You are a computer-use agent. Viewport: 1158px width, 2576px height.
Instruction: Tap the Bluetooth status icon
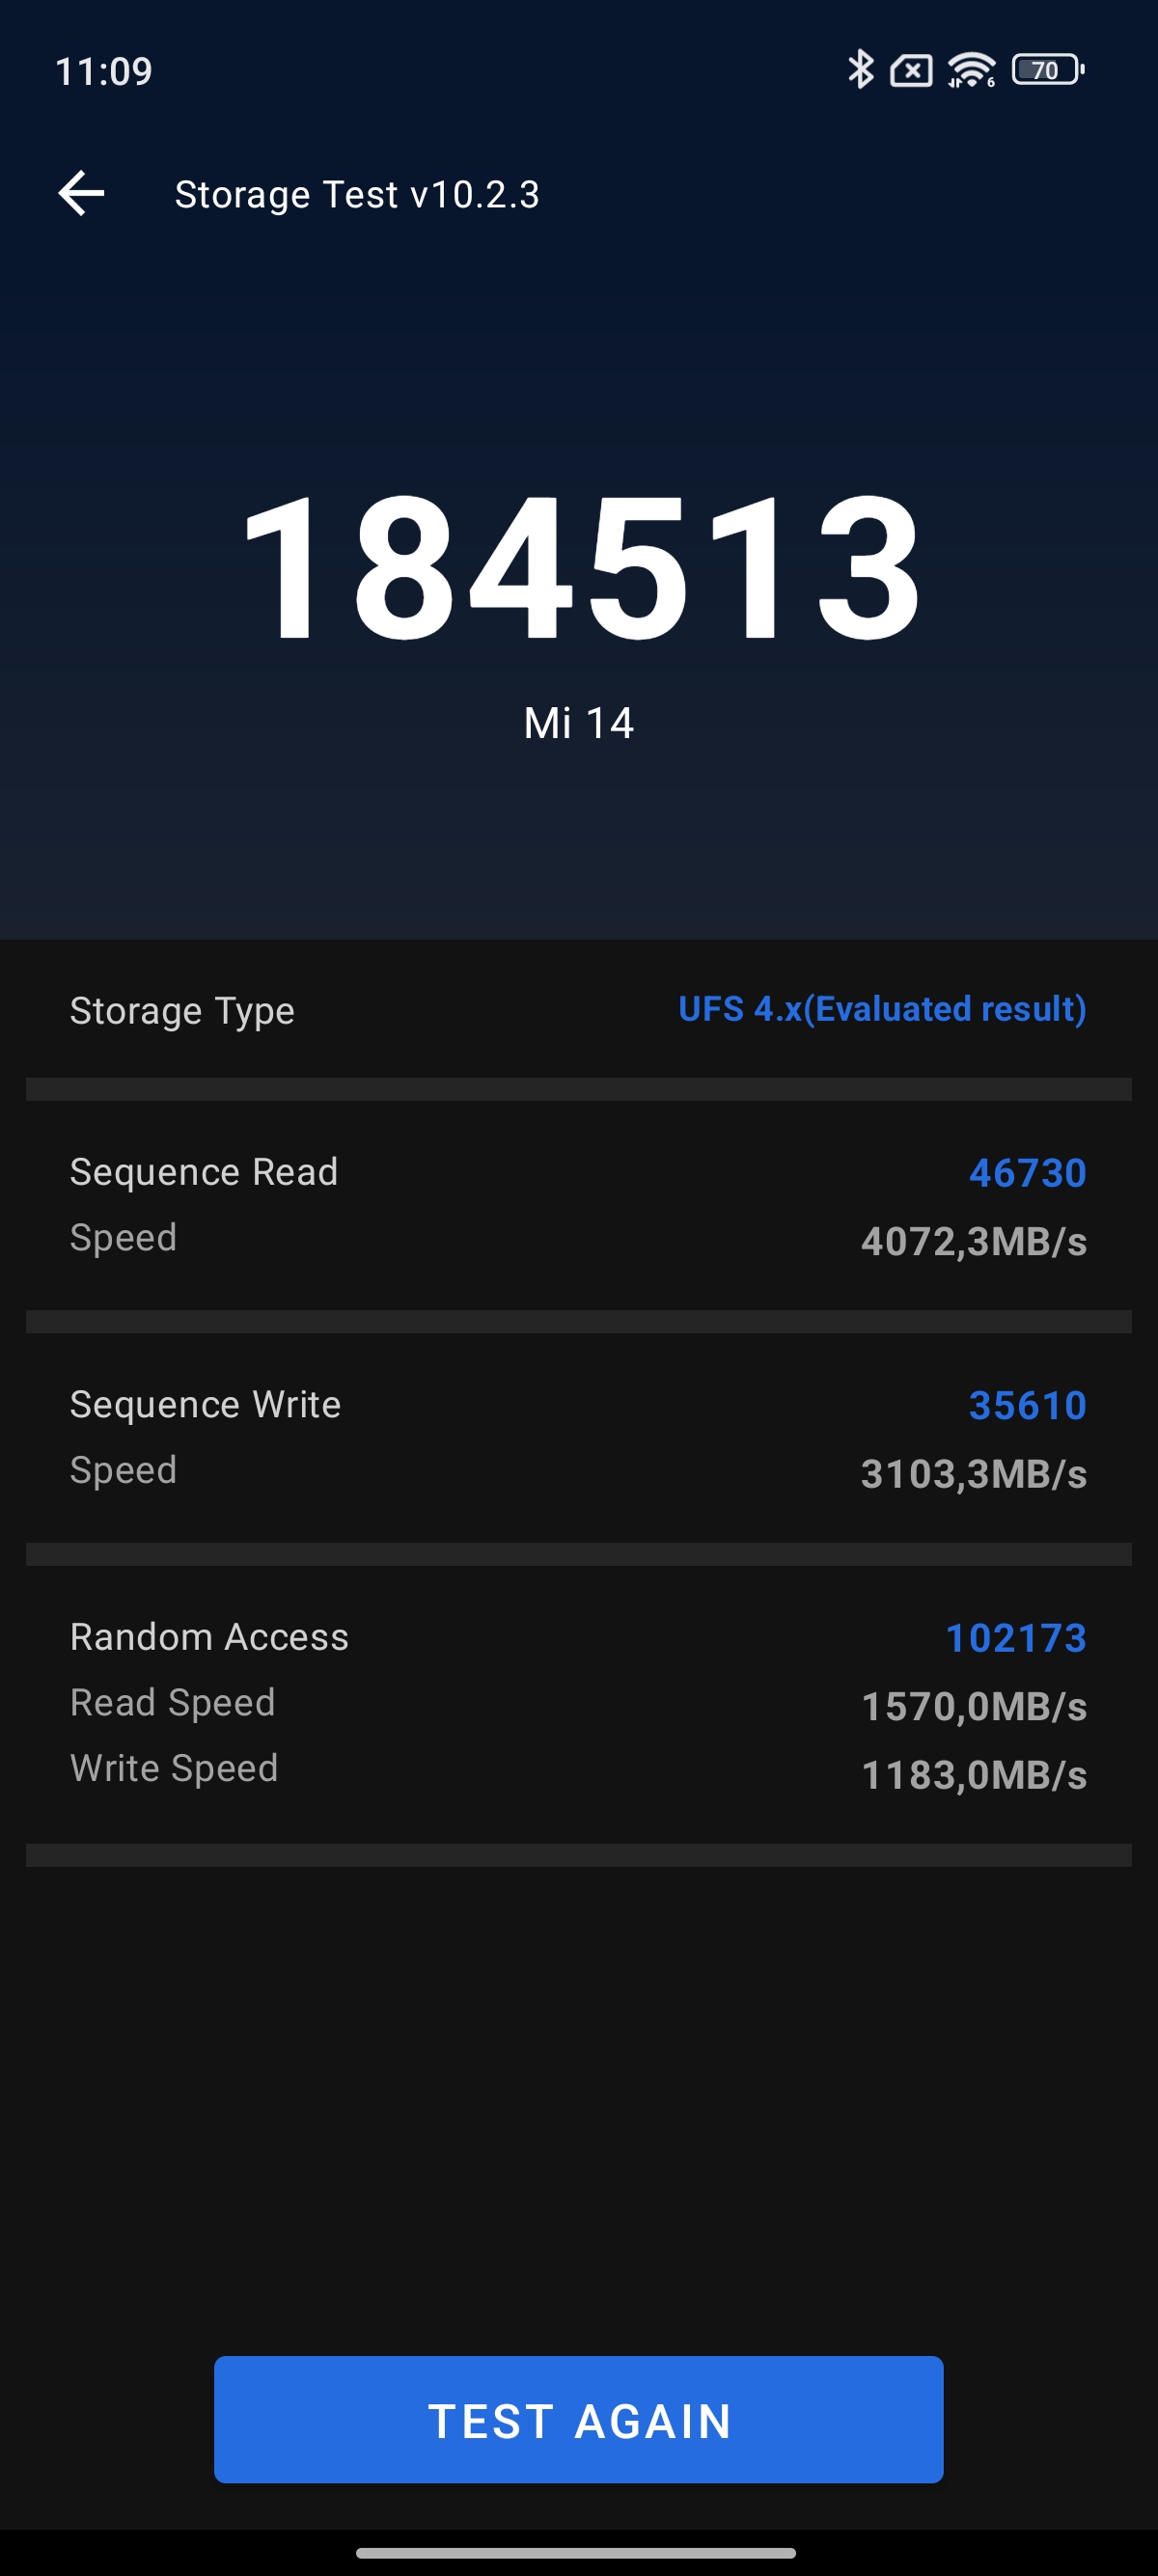[x=860, y=70]
